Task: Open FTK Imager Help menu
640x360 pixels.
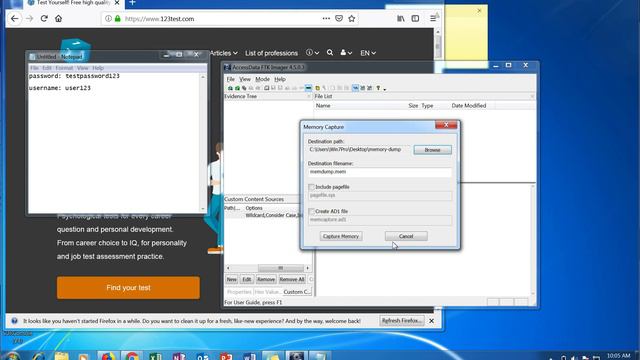Action: pyautogui.click(x=280, y=79)
